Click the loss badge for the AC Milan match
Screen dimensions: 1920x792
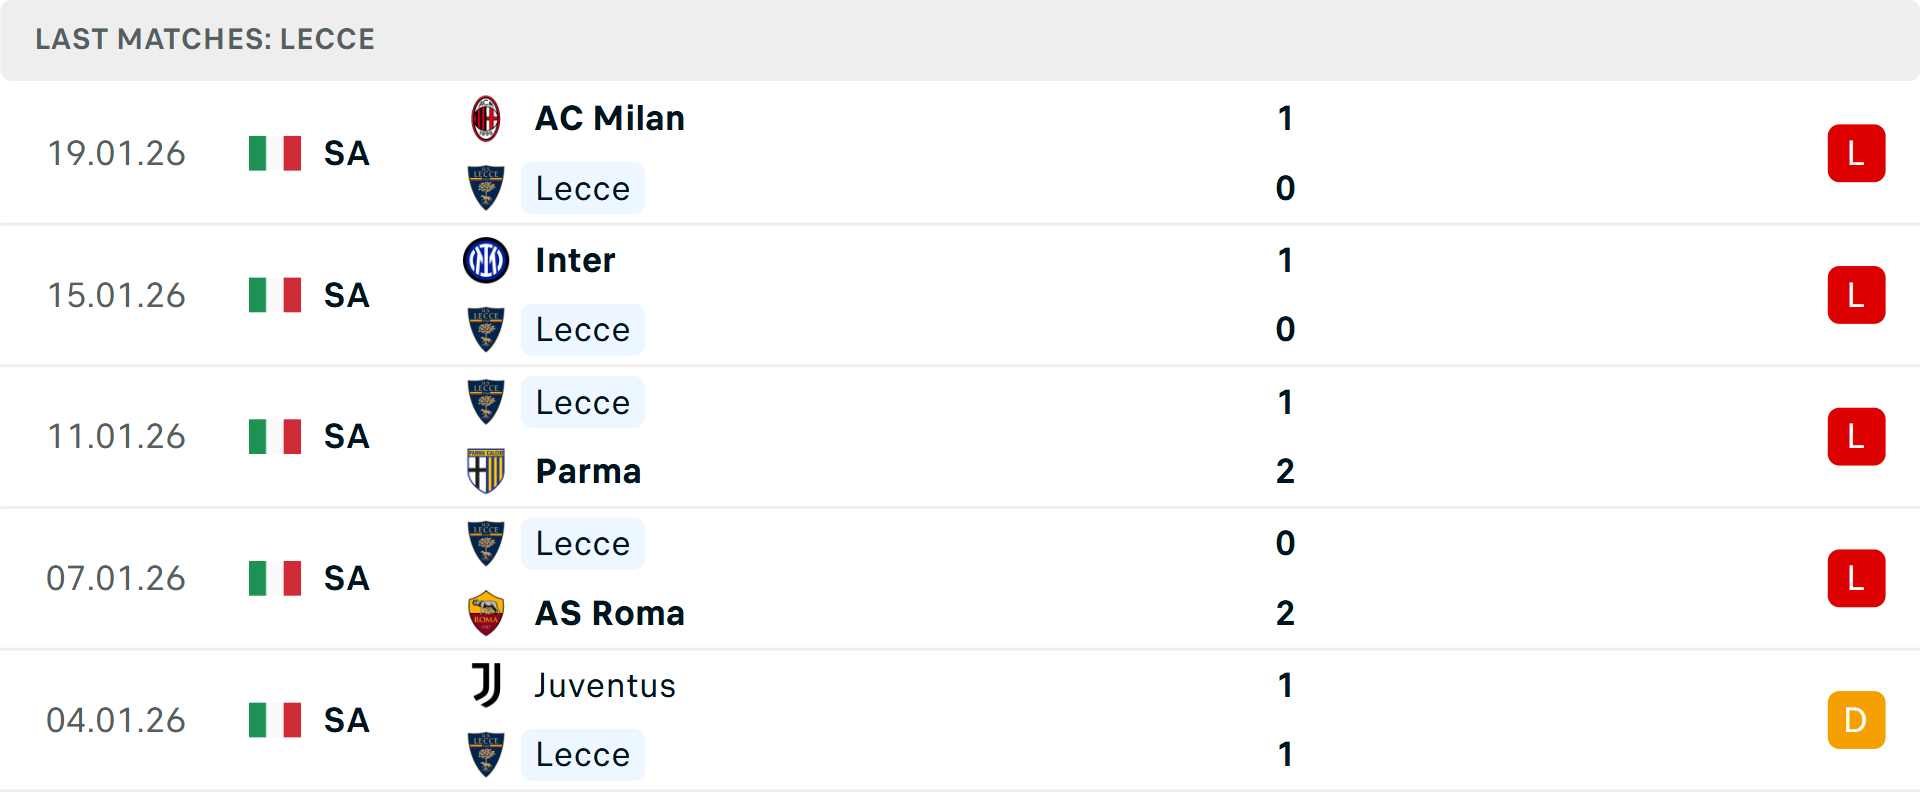[1856, 154]
